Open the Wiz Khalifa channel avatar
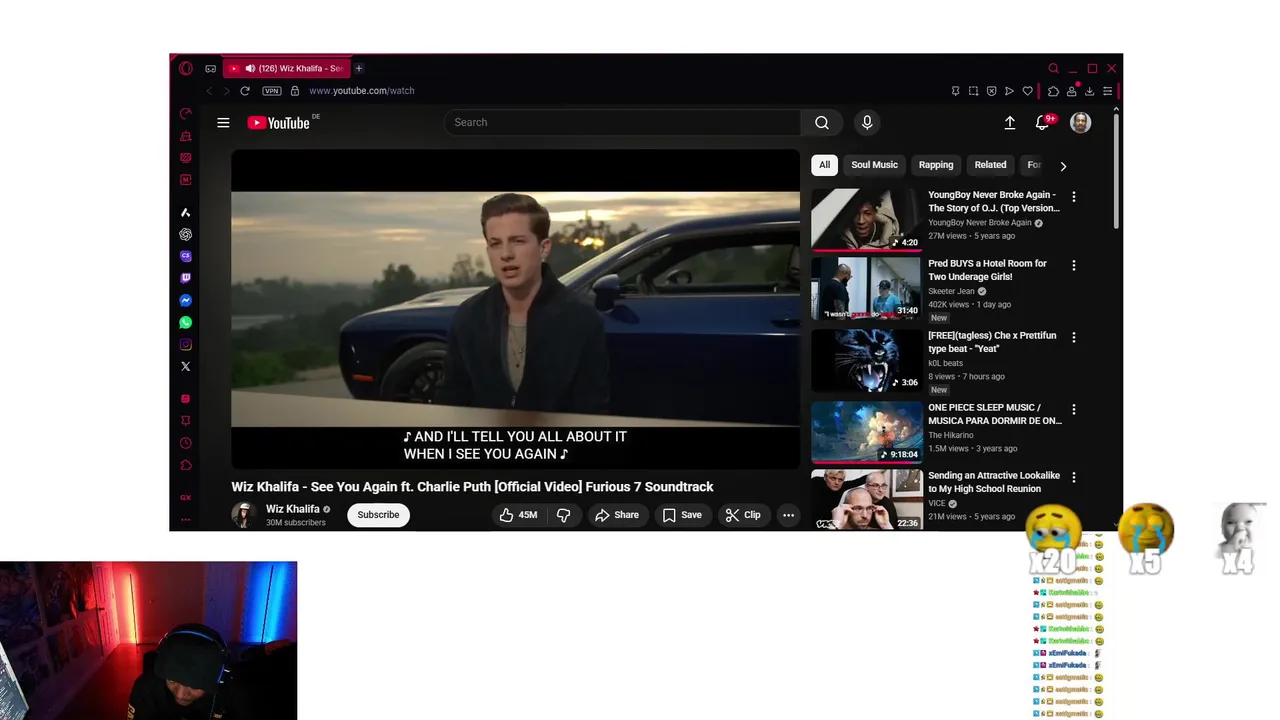Screen dimensions: 1280x720 (243, 515)
